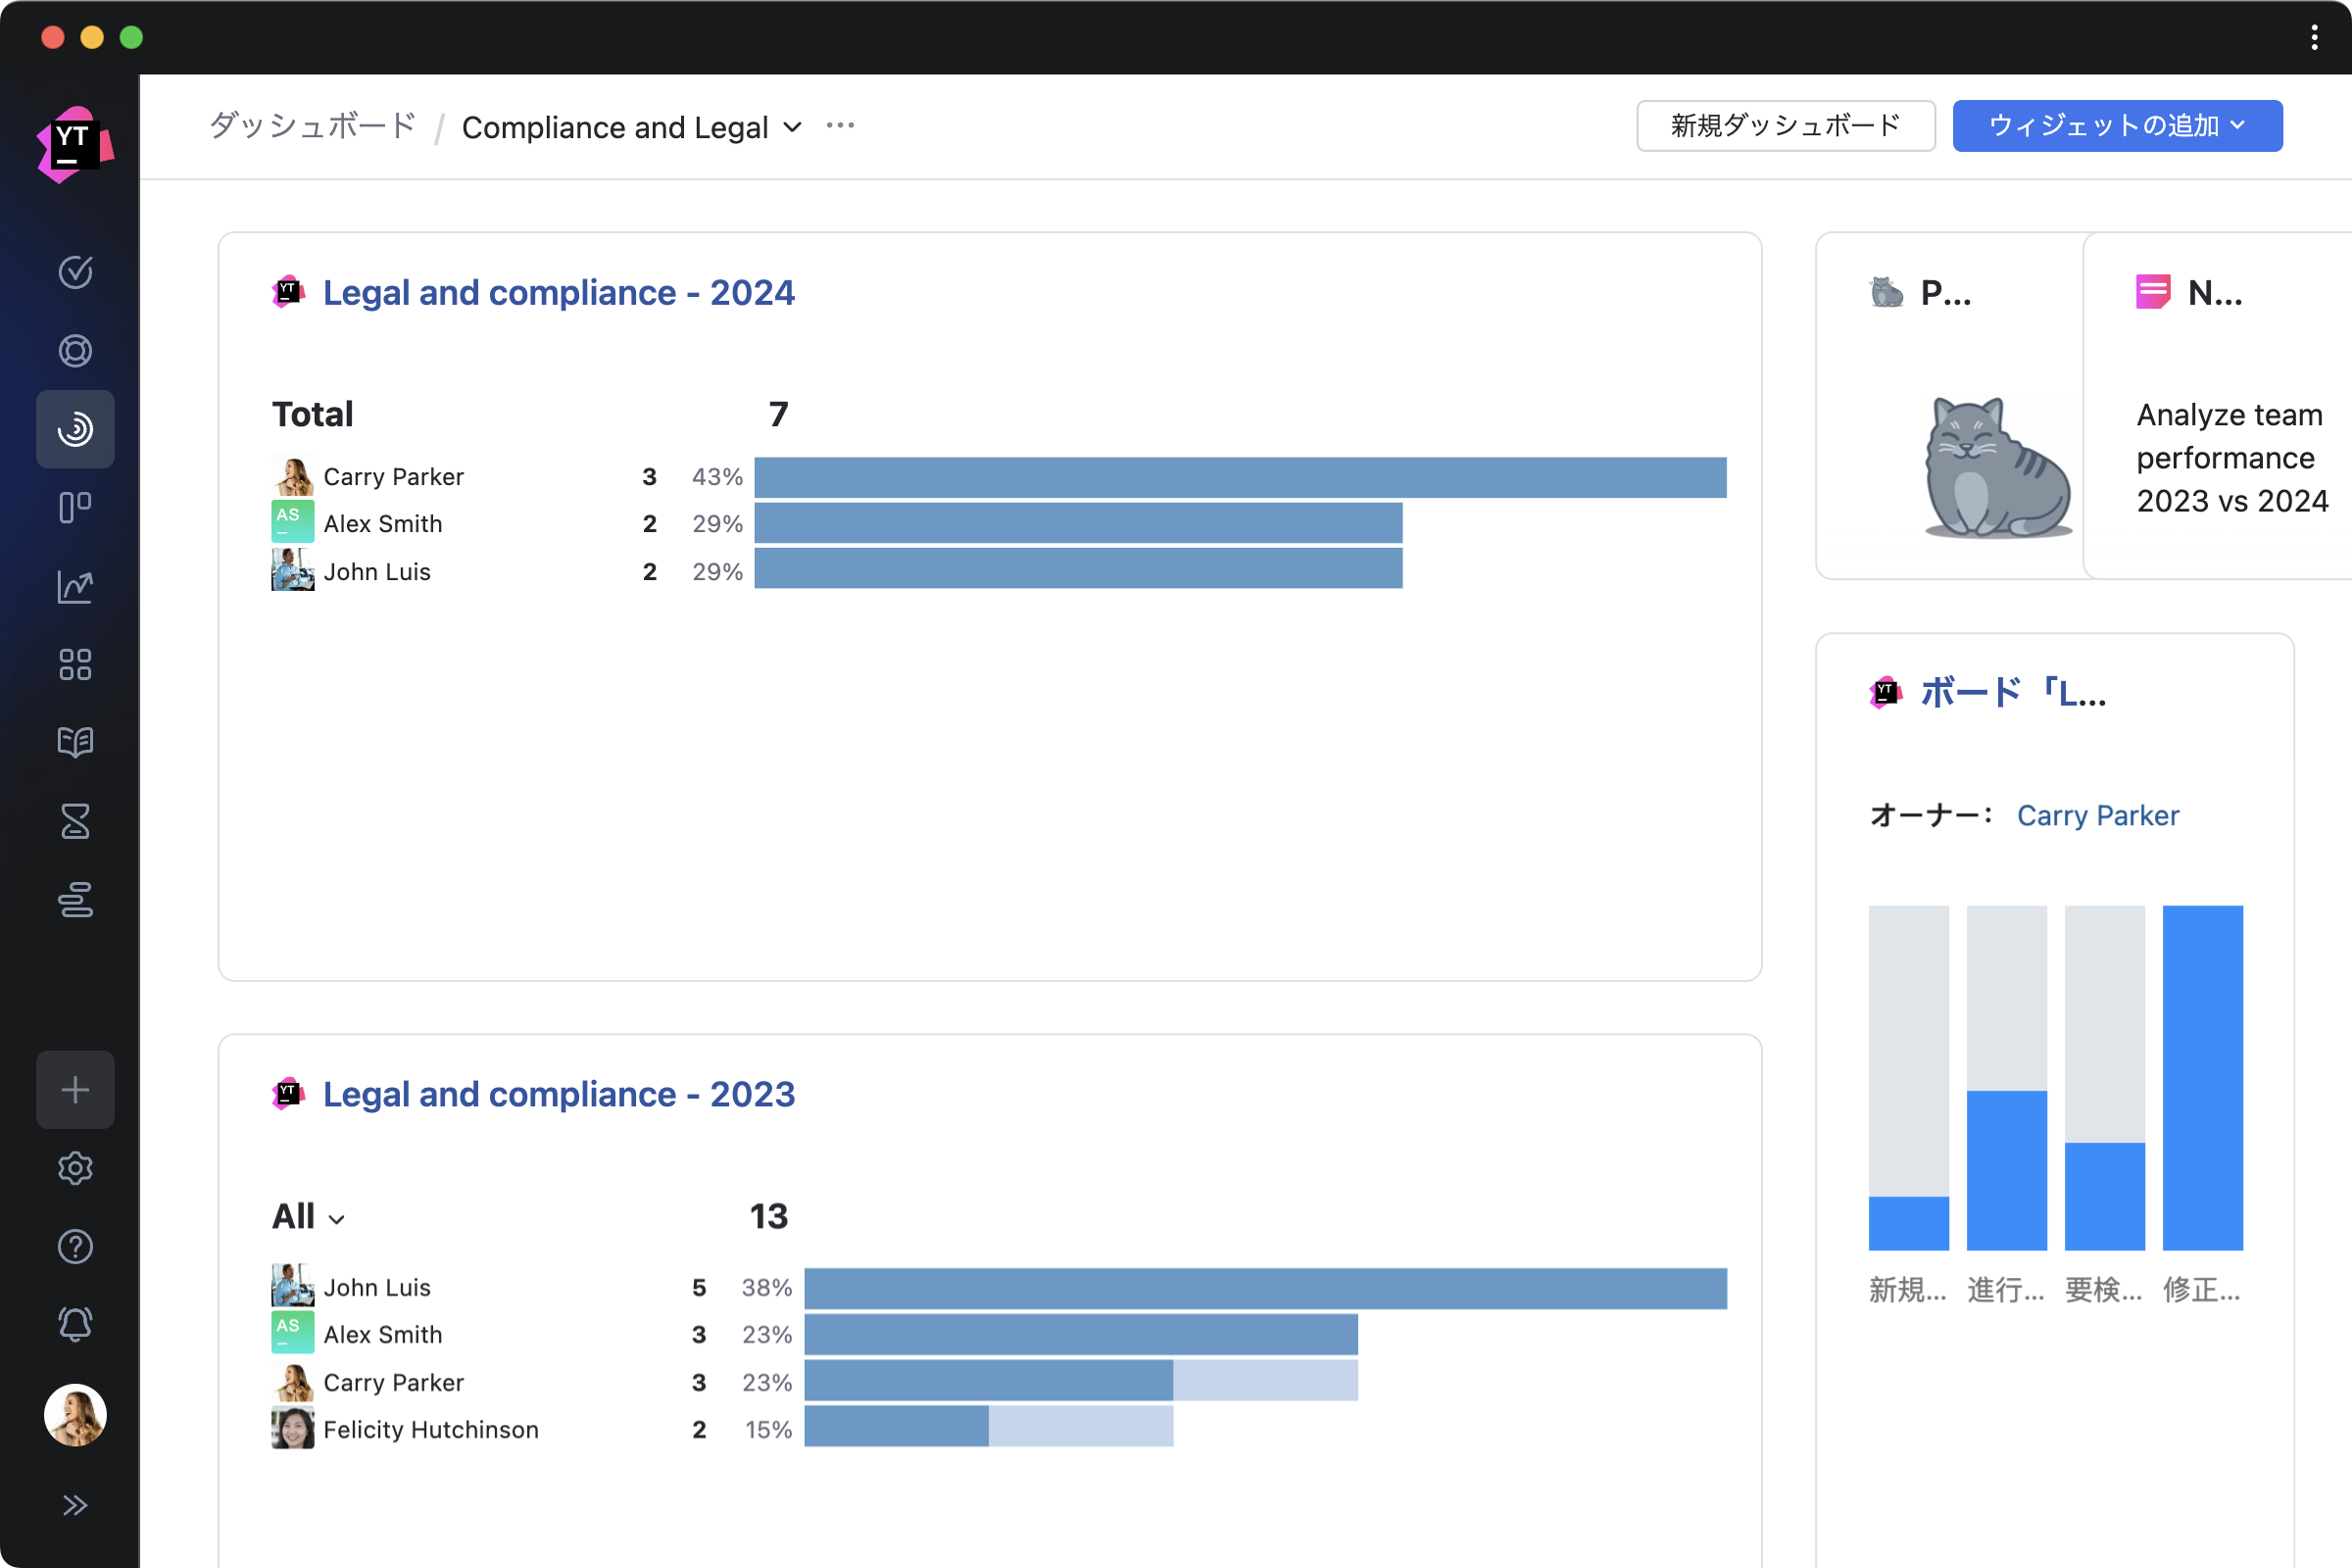Click the 新規ダッシュボード button
The image size is (2352, 1568).
(1784, 126)
